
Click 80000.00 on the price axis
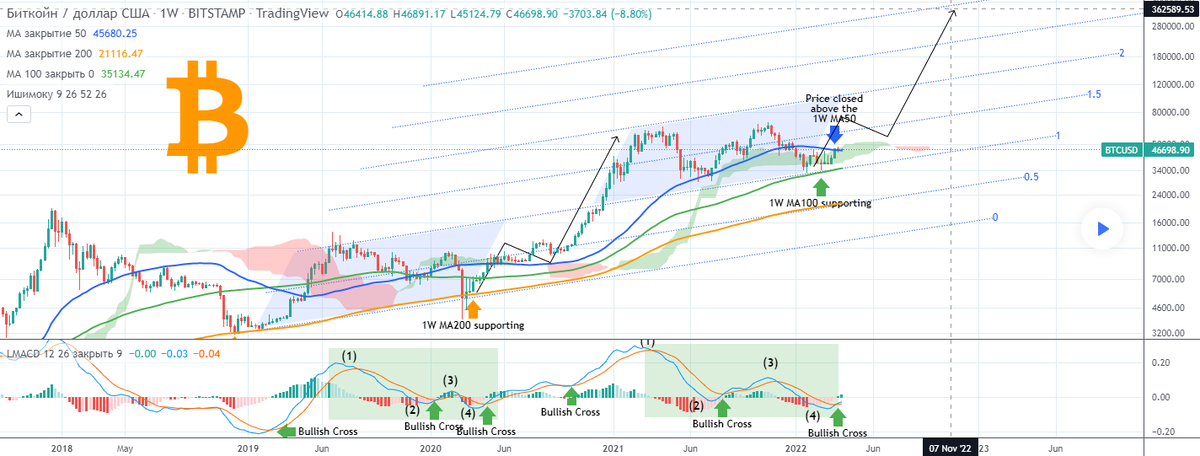coord(1170,112)
